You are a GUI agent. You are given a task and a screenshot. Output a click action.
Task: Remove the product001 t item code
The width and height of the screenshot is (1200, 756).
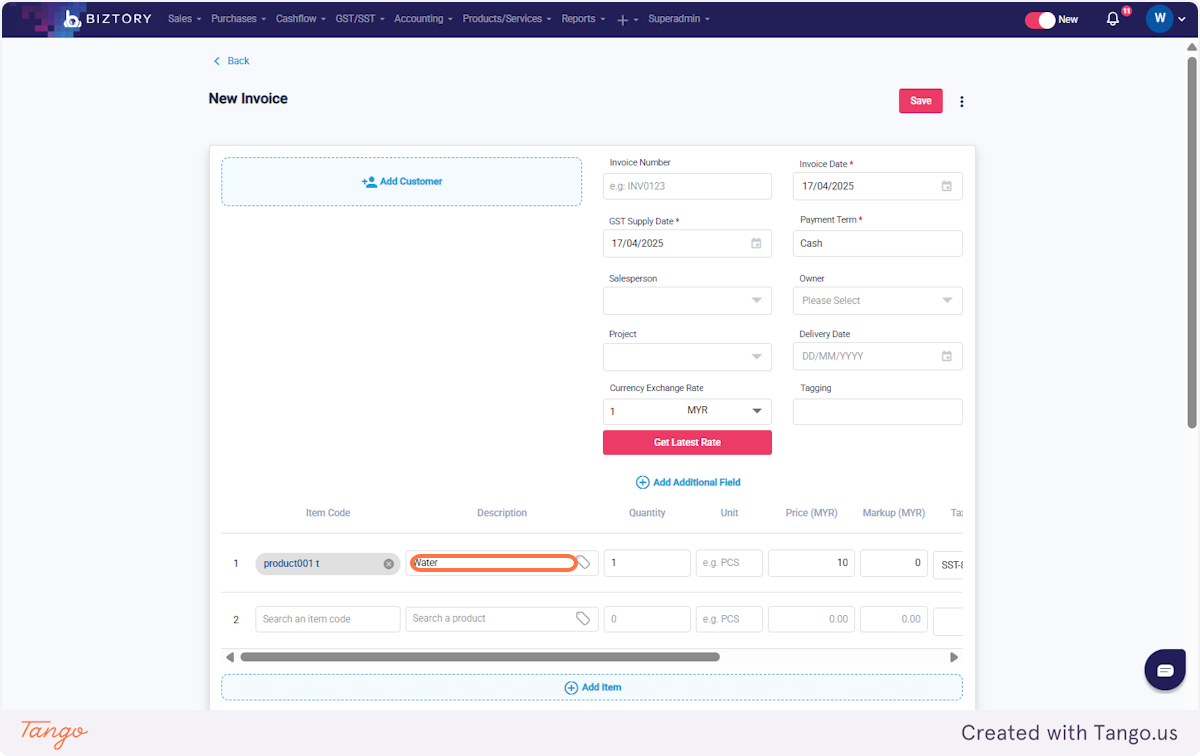point(389,564)
